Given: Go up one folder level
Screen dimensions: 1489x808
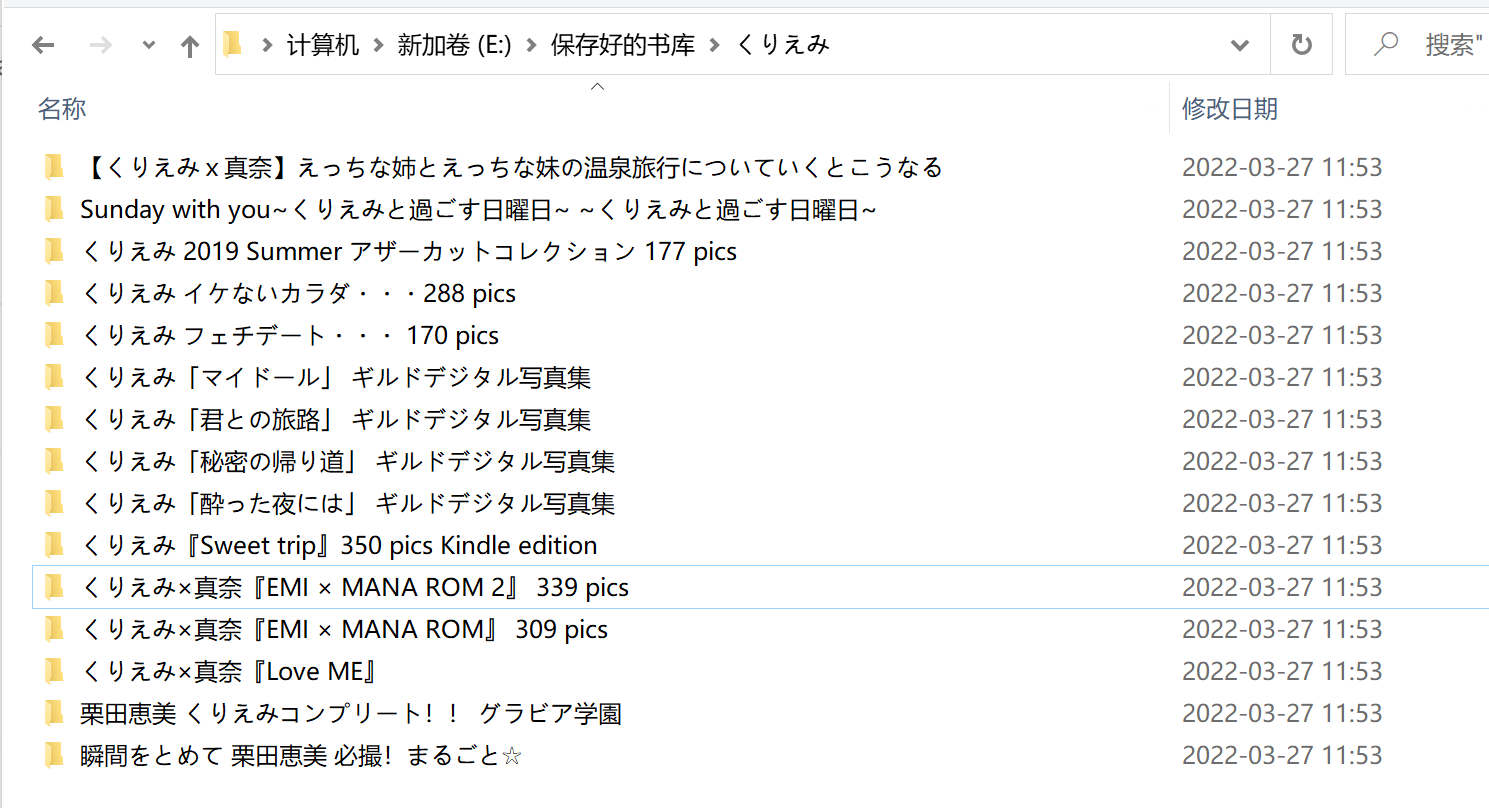Looking at the screenshot, I should point(190,46).
